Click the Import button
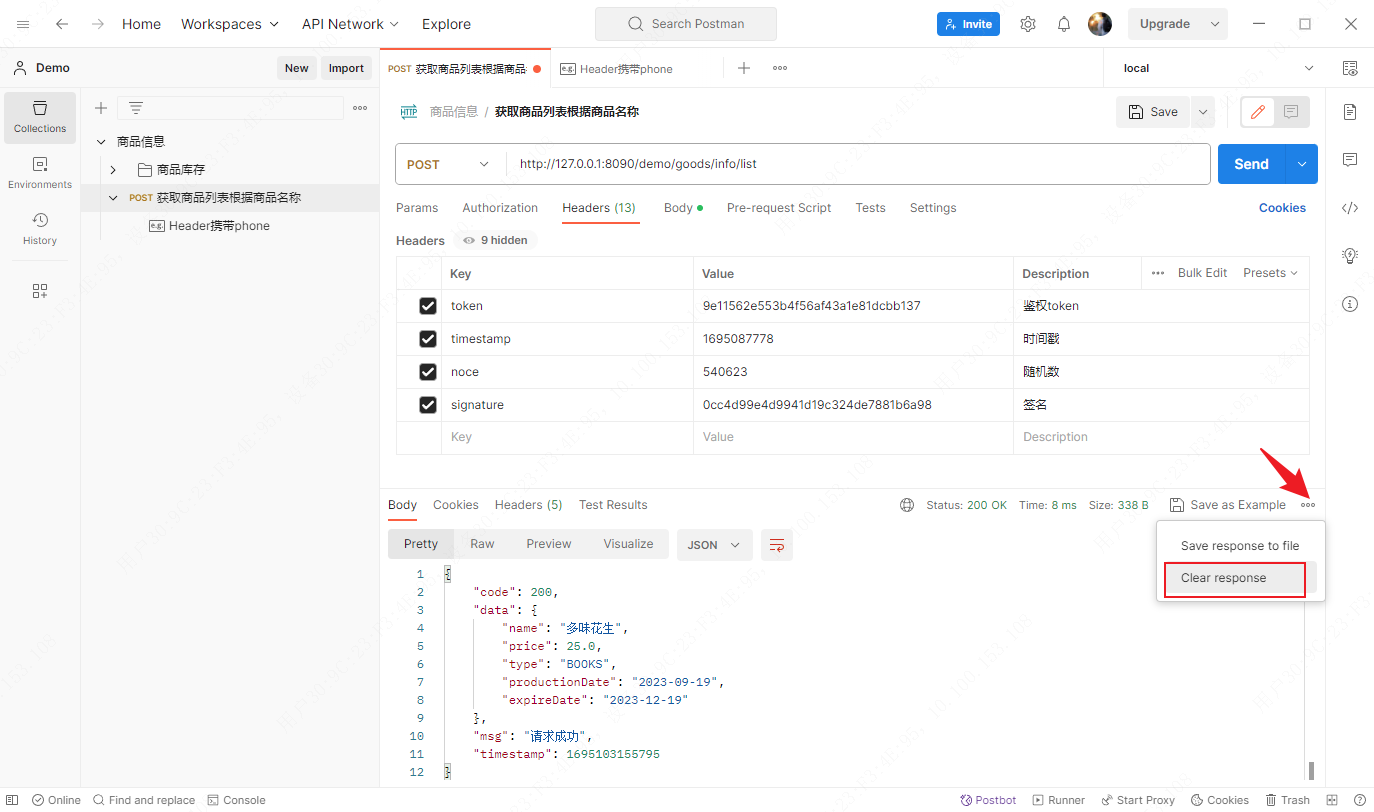 pyautogui.click(x=346, y=68)
